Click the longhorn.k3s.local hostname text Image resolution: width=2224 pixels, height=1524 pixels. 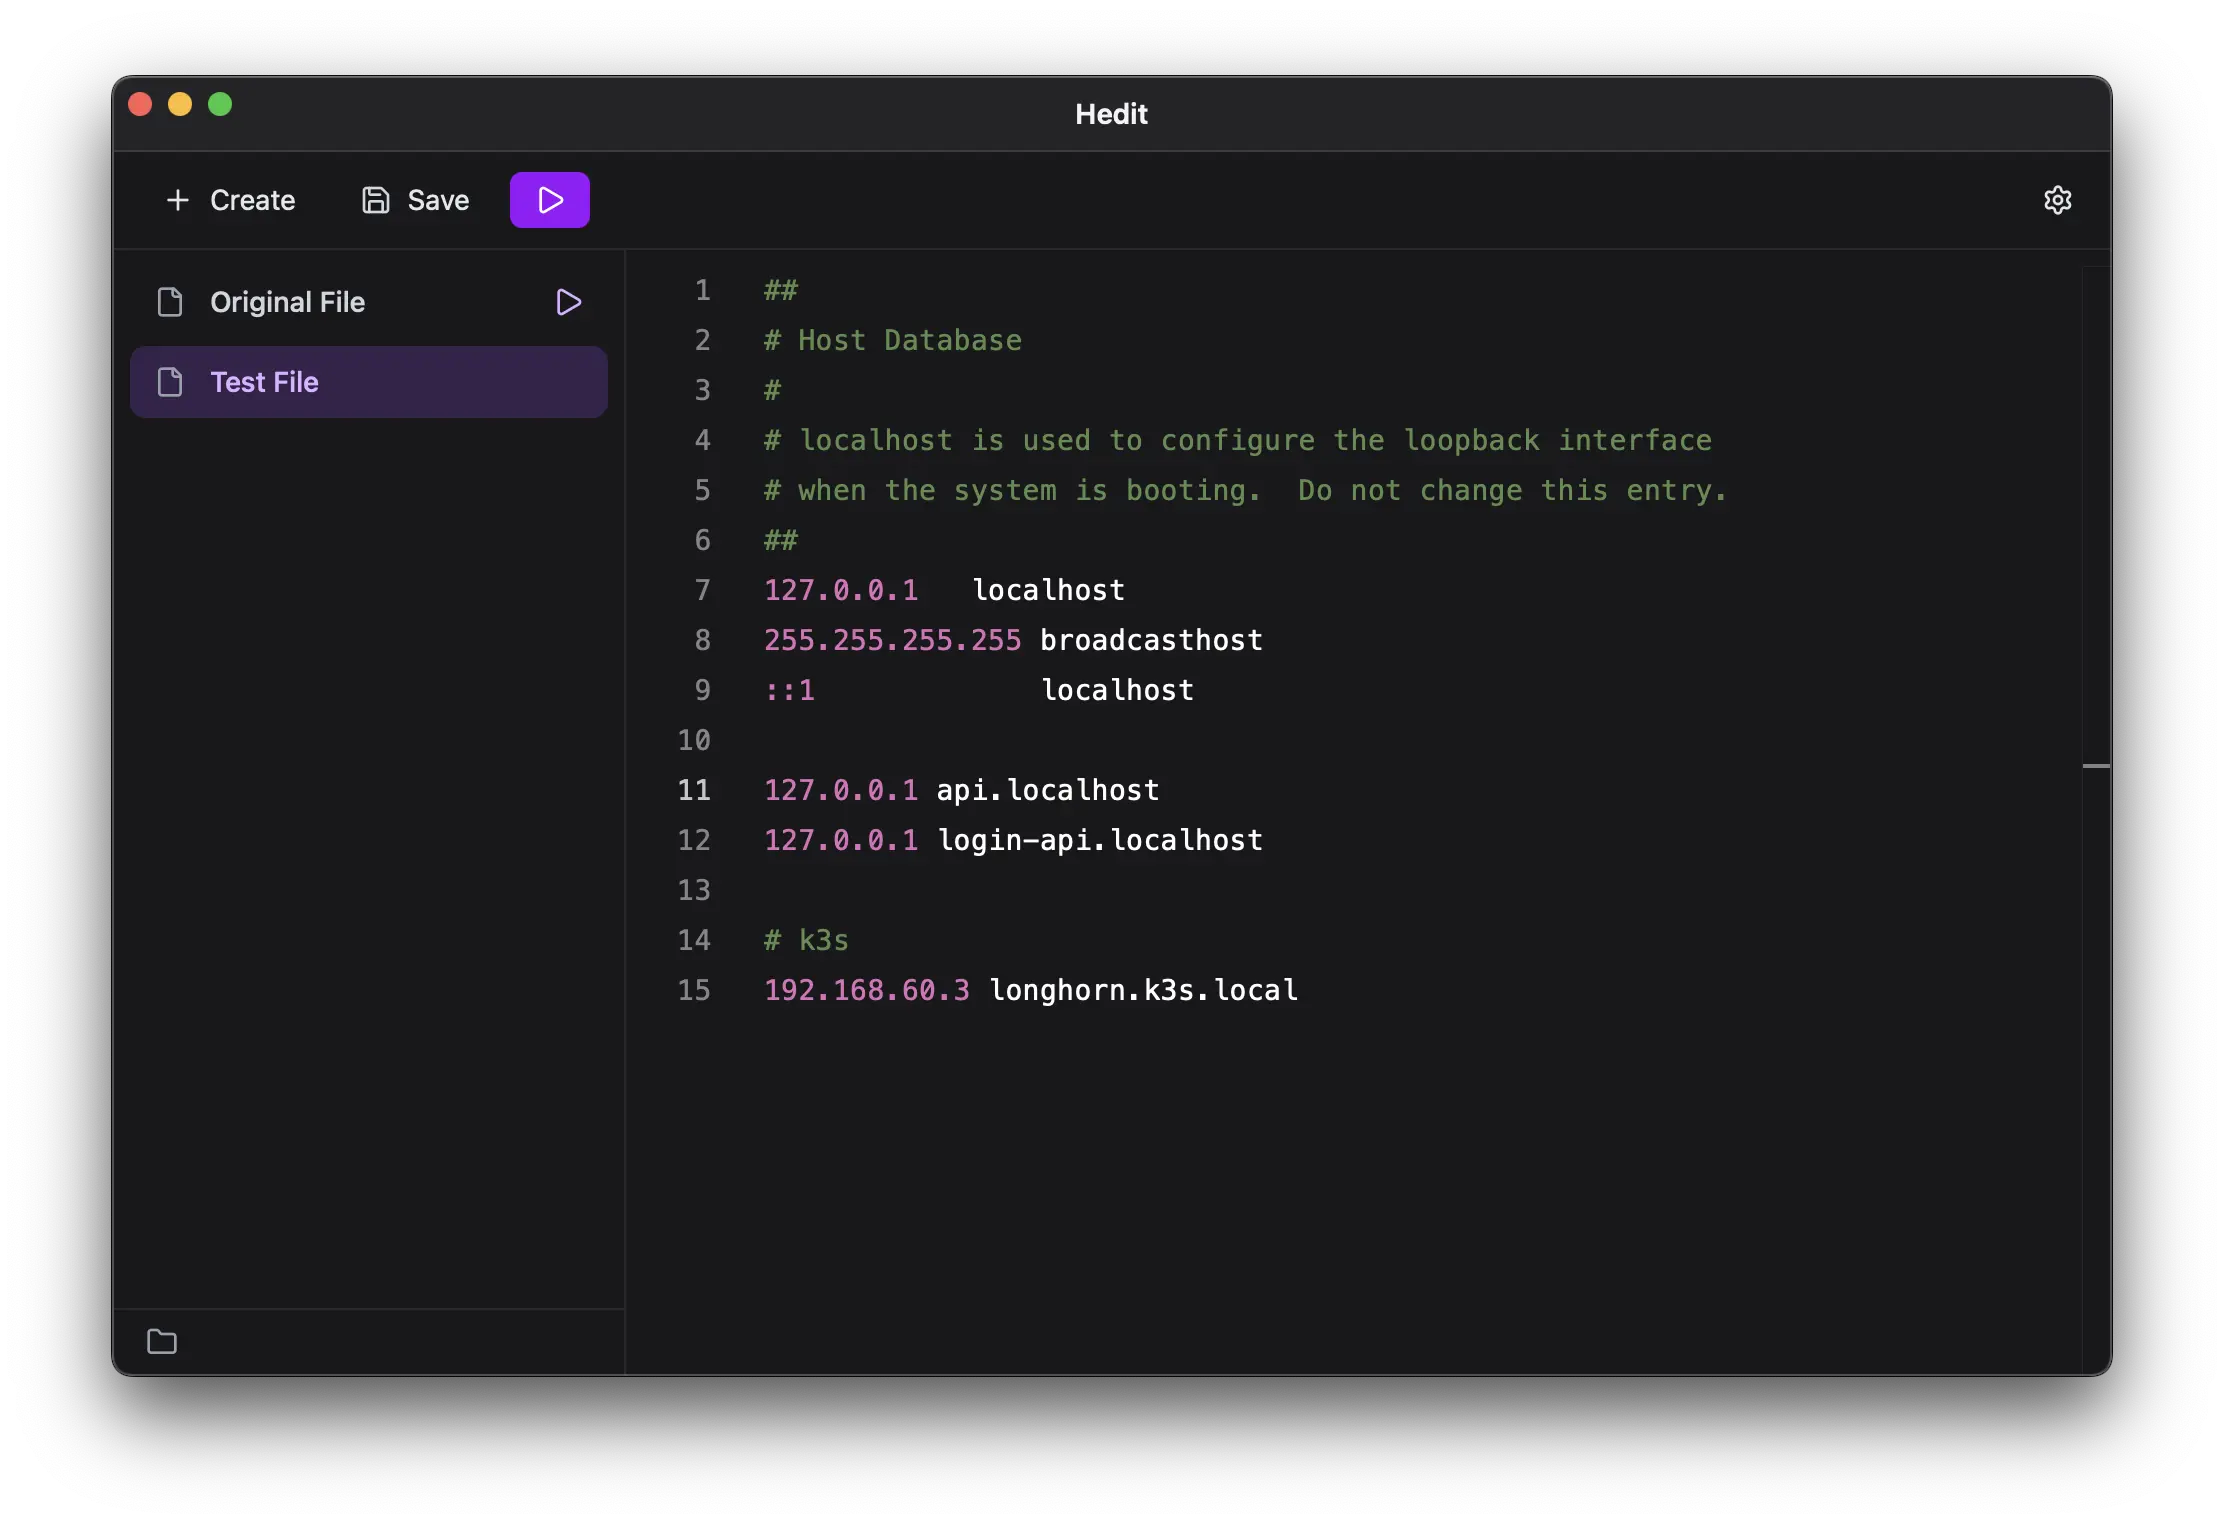[x=1143, y=990]
